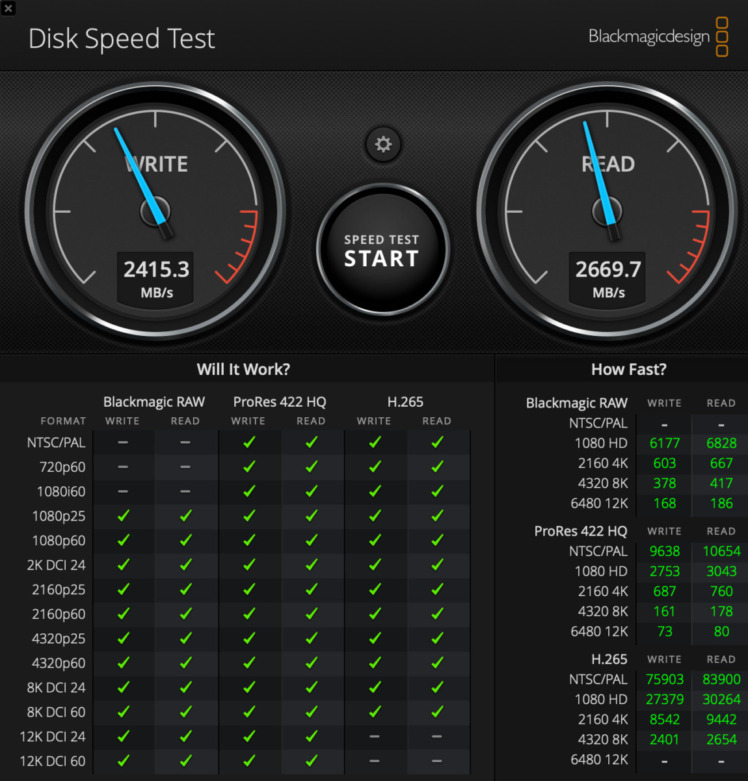Click the 4320p60 Blackmagic RAW read checkmark
The image size is (748, 781).
tap(185, 662)
